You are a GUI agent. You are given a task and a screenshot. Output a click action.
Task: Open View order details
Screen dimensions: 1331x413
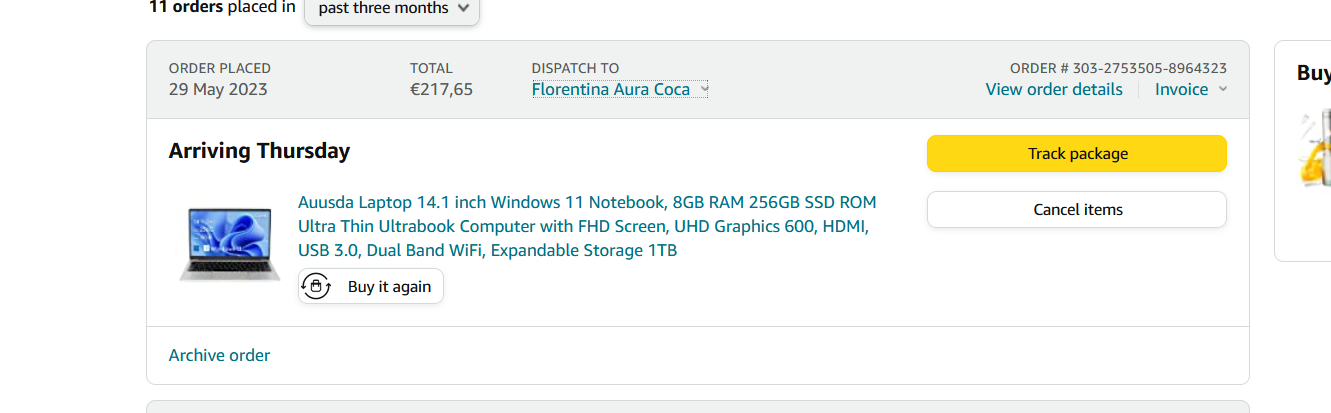pyautogui.click(x=1054, y=90)
